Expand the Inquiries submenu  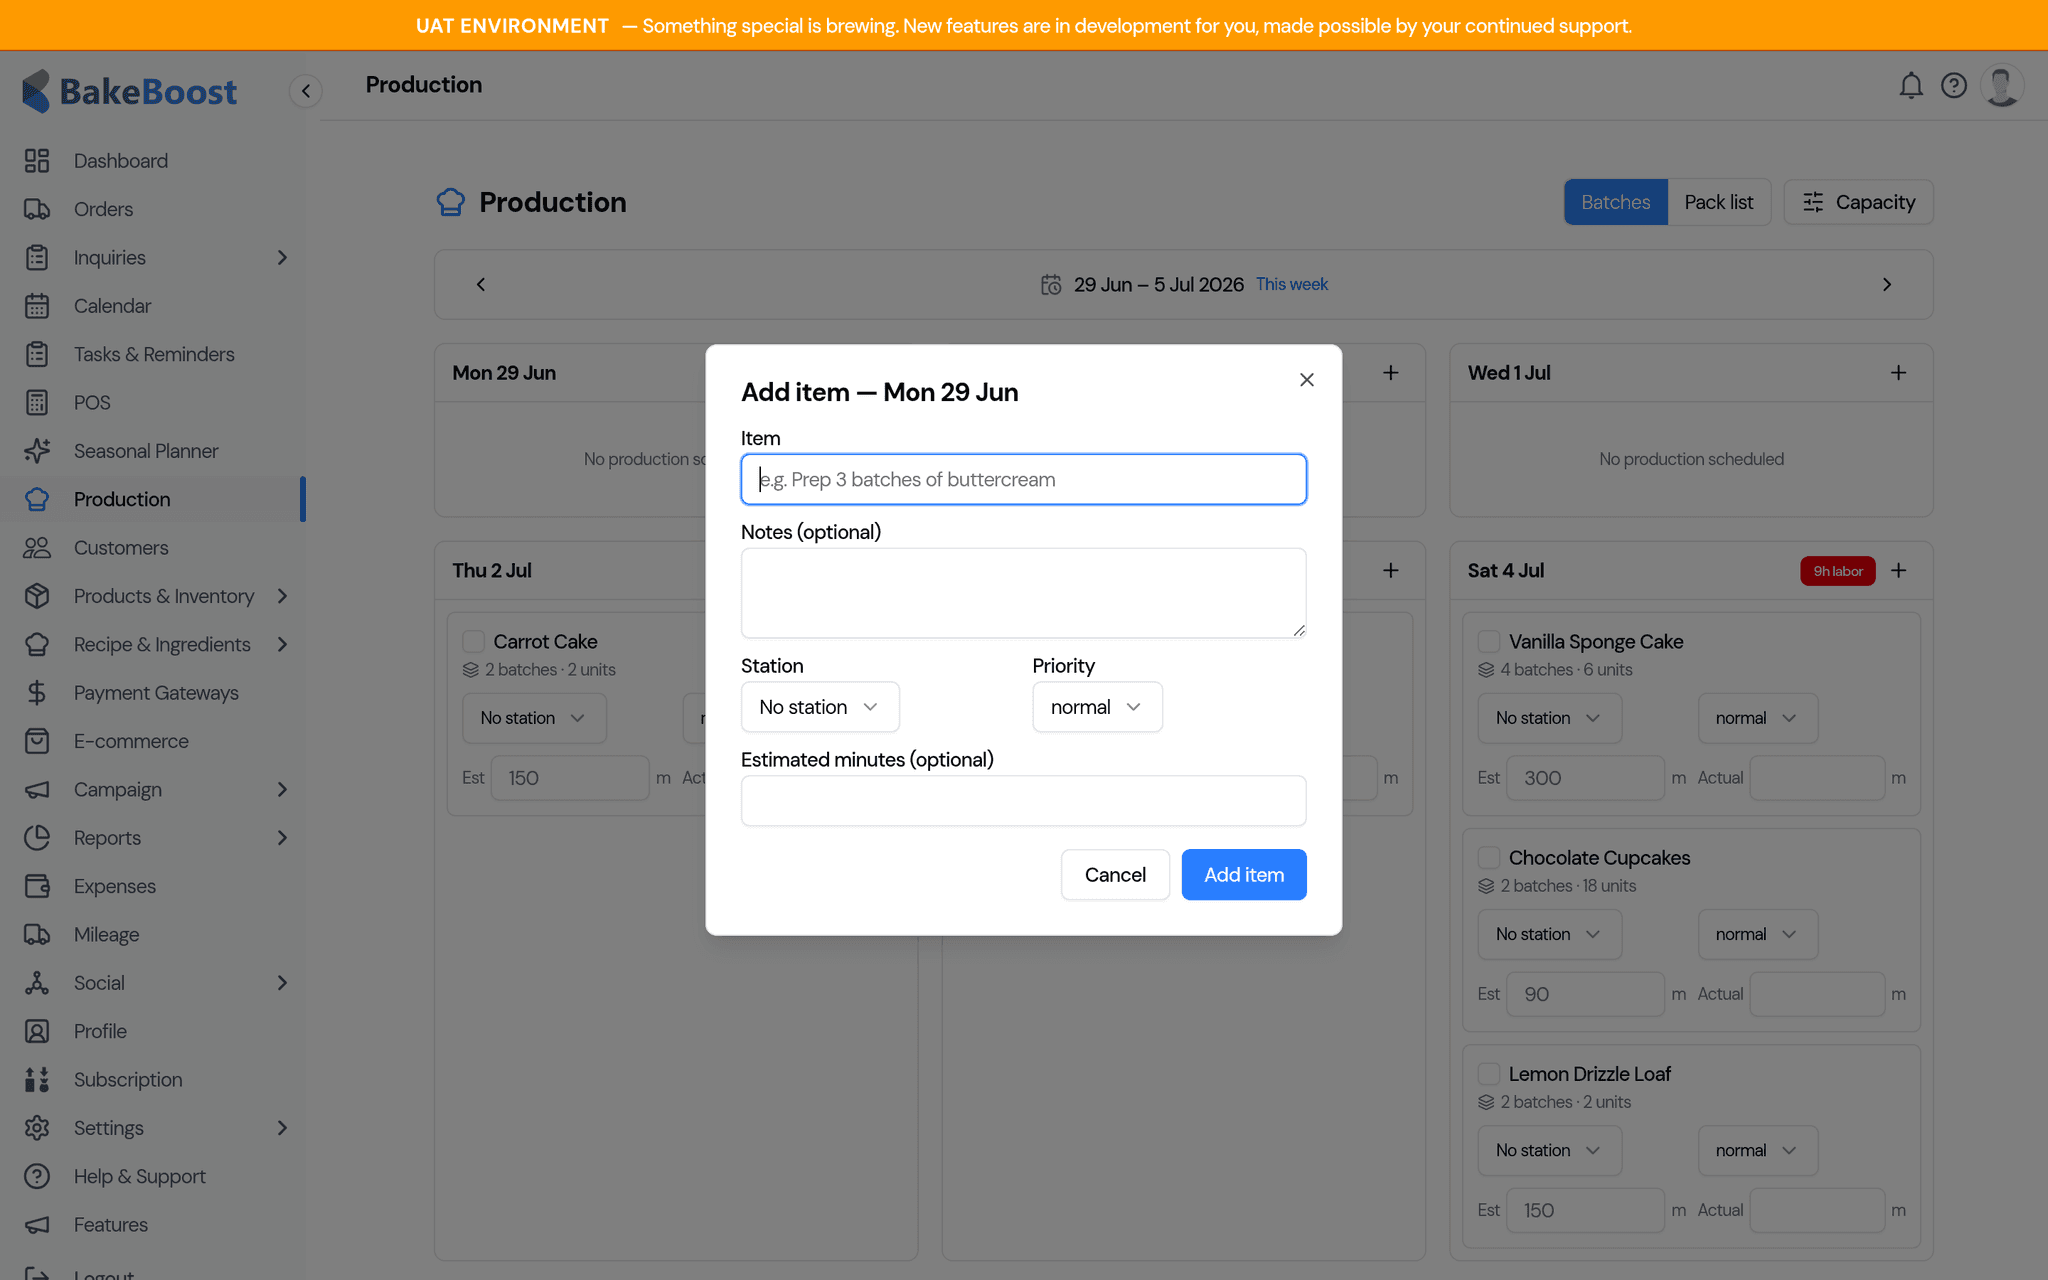click(282, 258)
